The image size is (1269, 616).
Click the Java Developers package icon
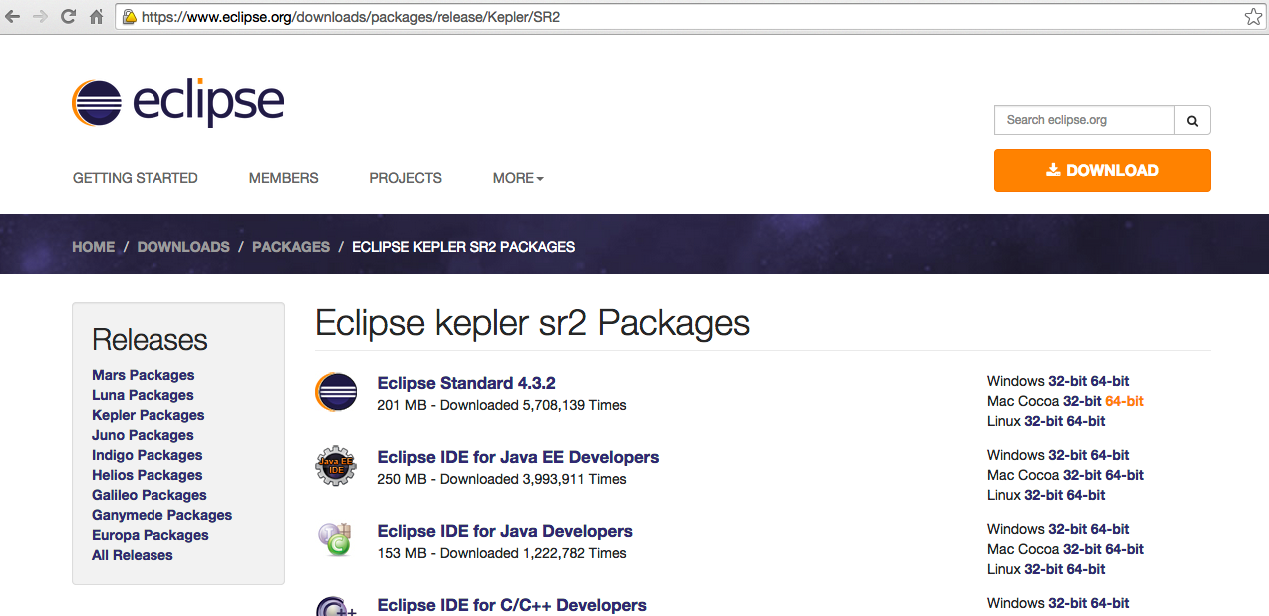point(334,540)
